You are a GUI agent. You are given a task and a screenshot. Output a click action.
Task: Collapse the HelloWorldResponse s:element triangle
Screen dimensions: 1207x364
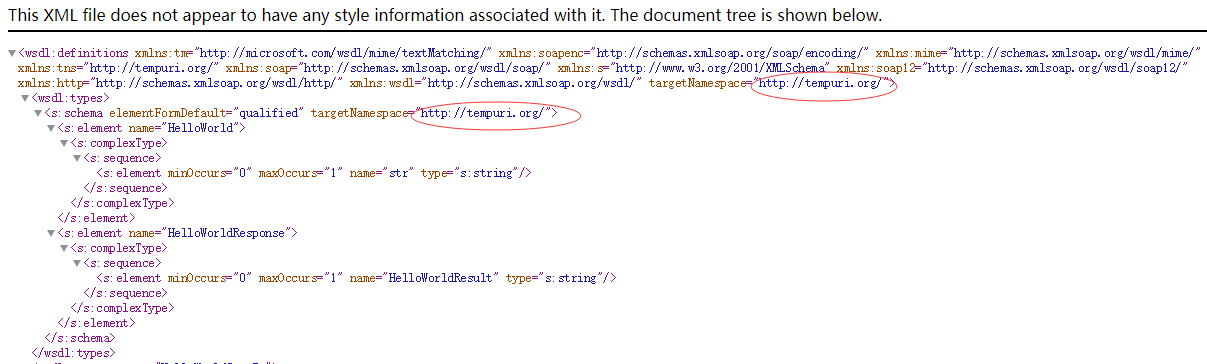[x=51, y=233]
